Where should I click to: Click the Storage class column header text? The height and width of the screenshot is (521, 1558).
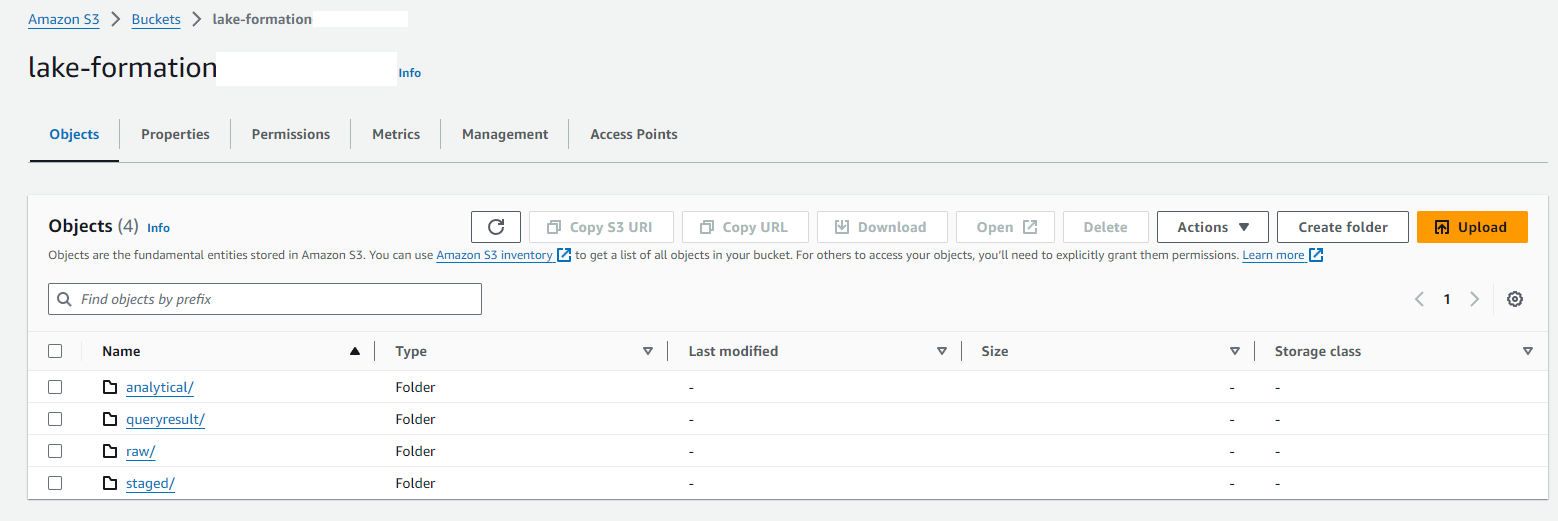[x=1318, y=351]
